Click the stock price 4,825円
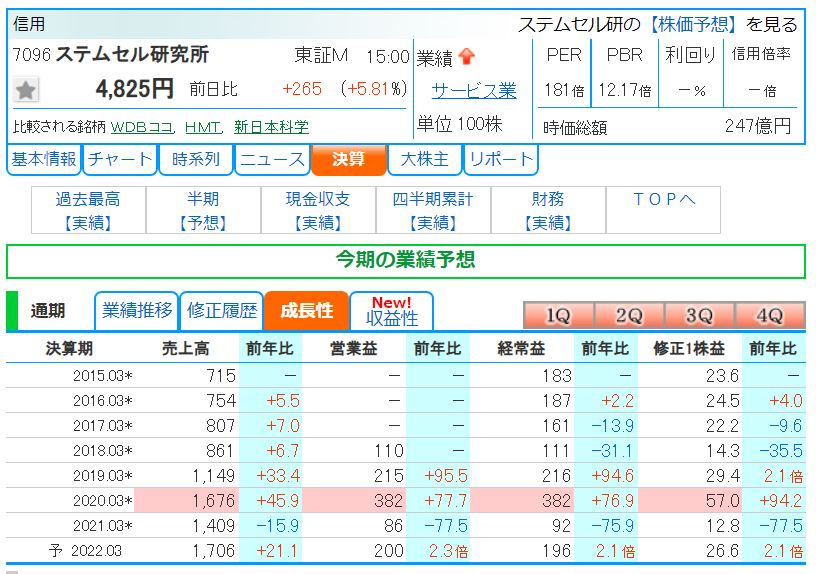 (134, 89)
